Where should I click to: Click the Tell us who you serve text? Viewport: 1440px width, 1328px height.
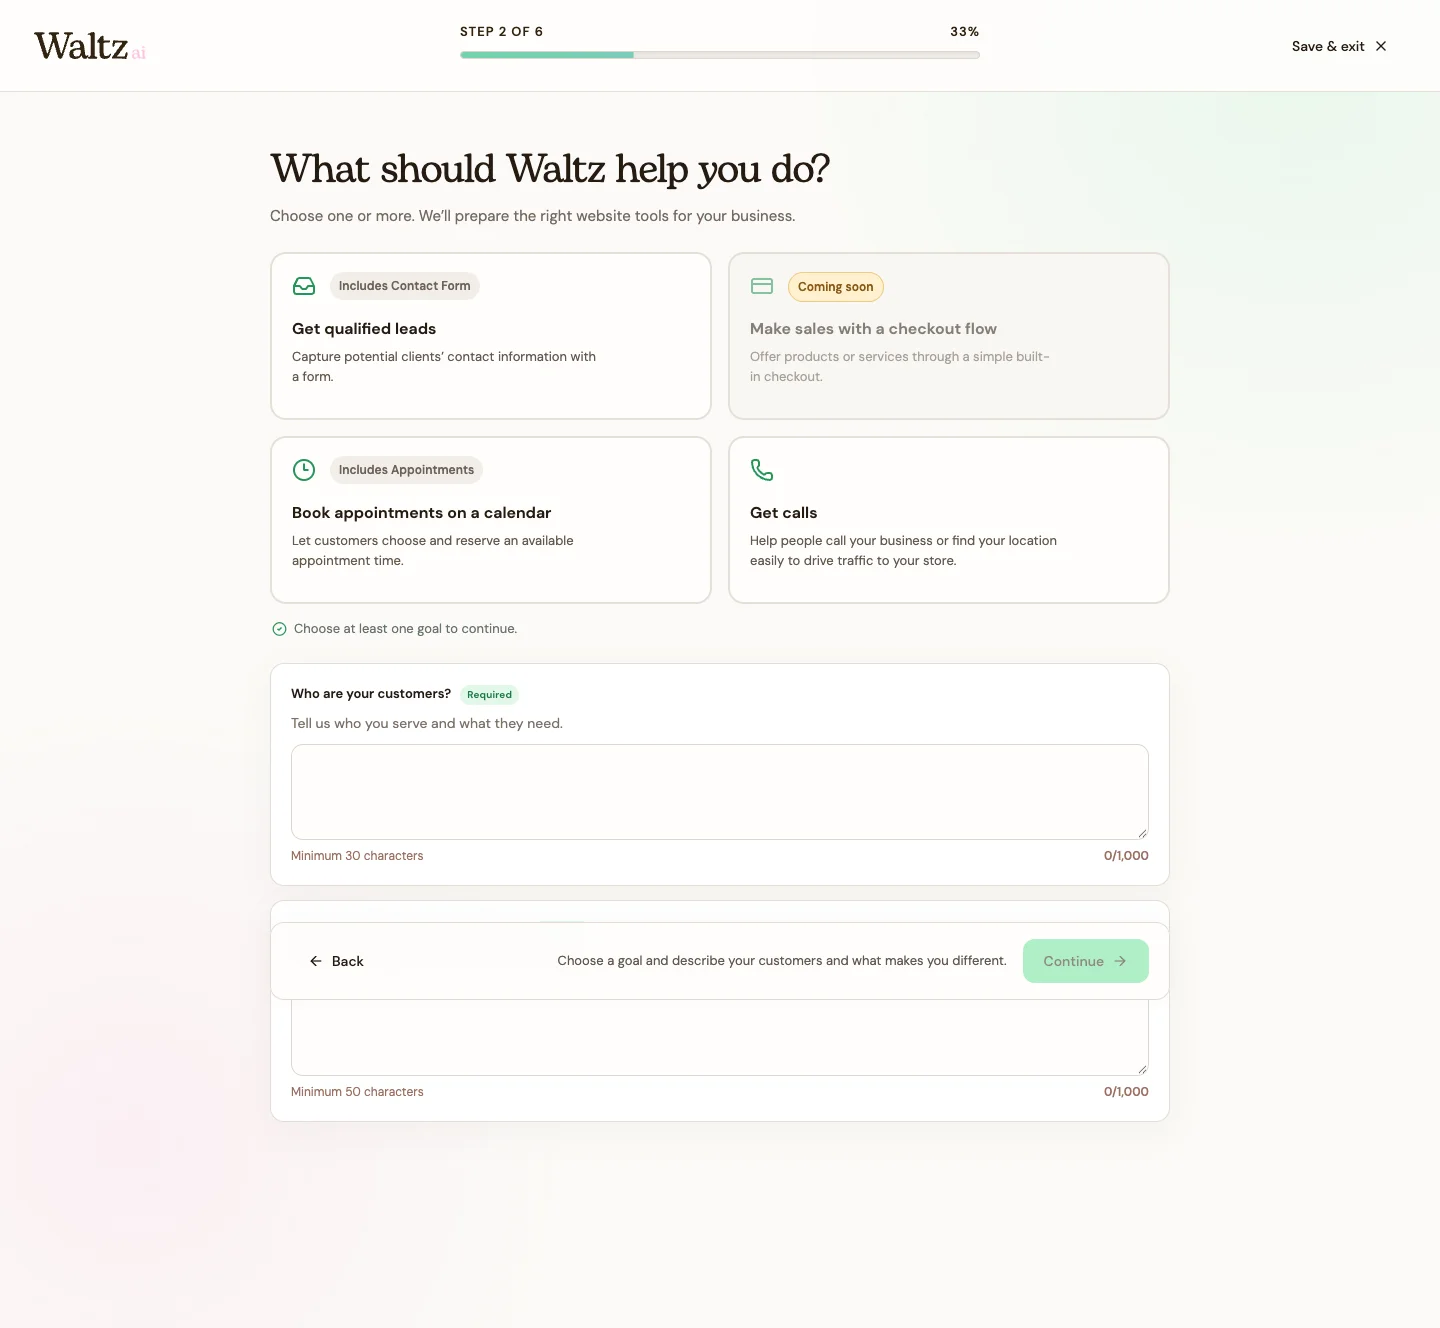(427, 724)
